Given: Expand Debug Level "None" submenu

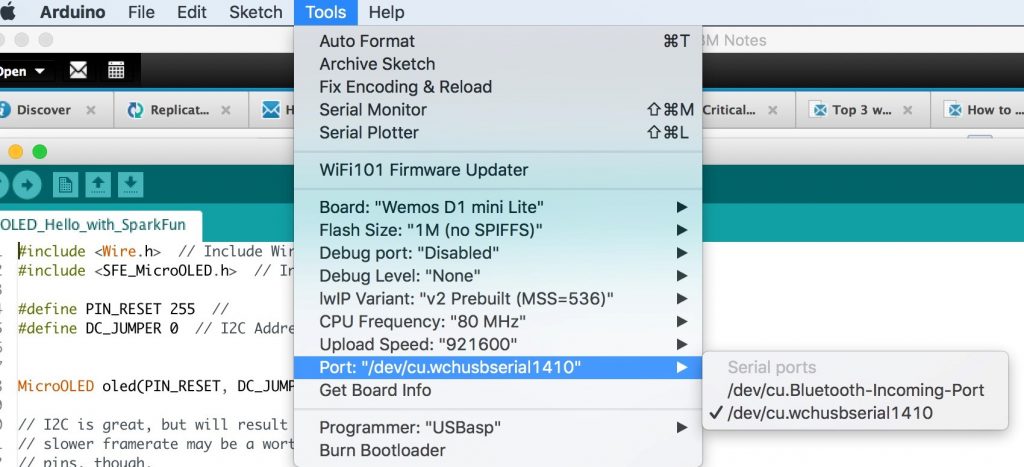Looking at the screenshot, I should coord(498,276).
